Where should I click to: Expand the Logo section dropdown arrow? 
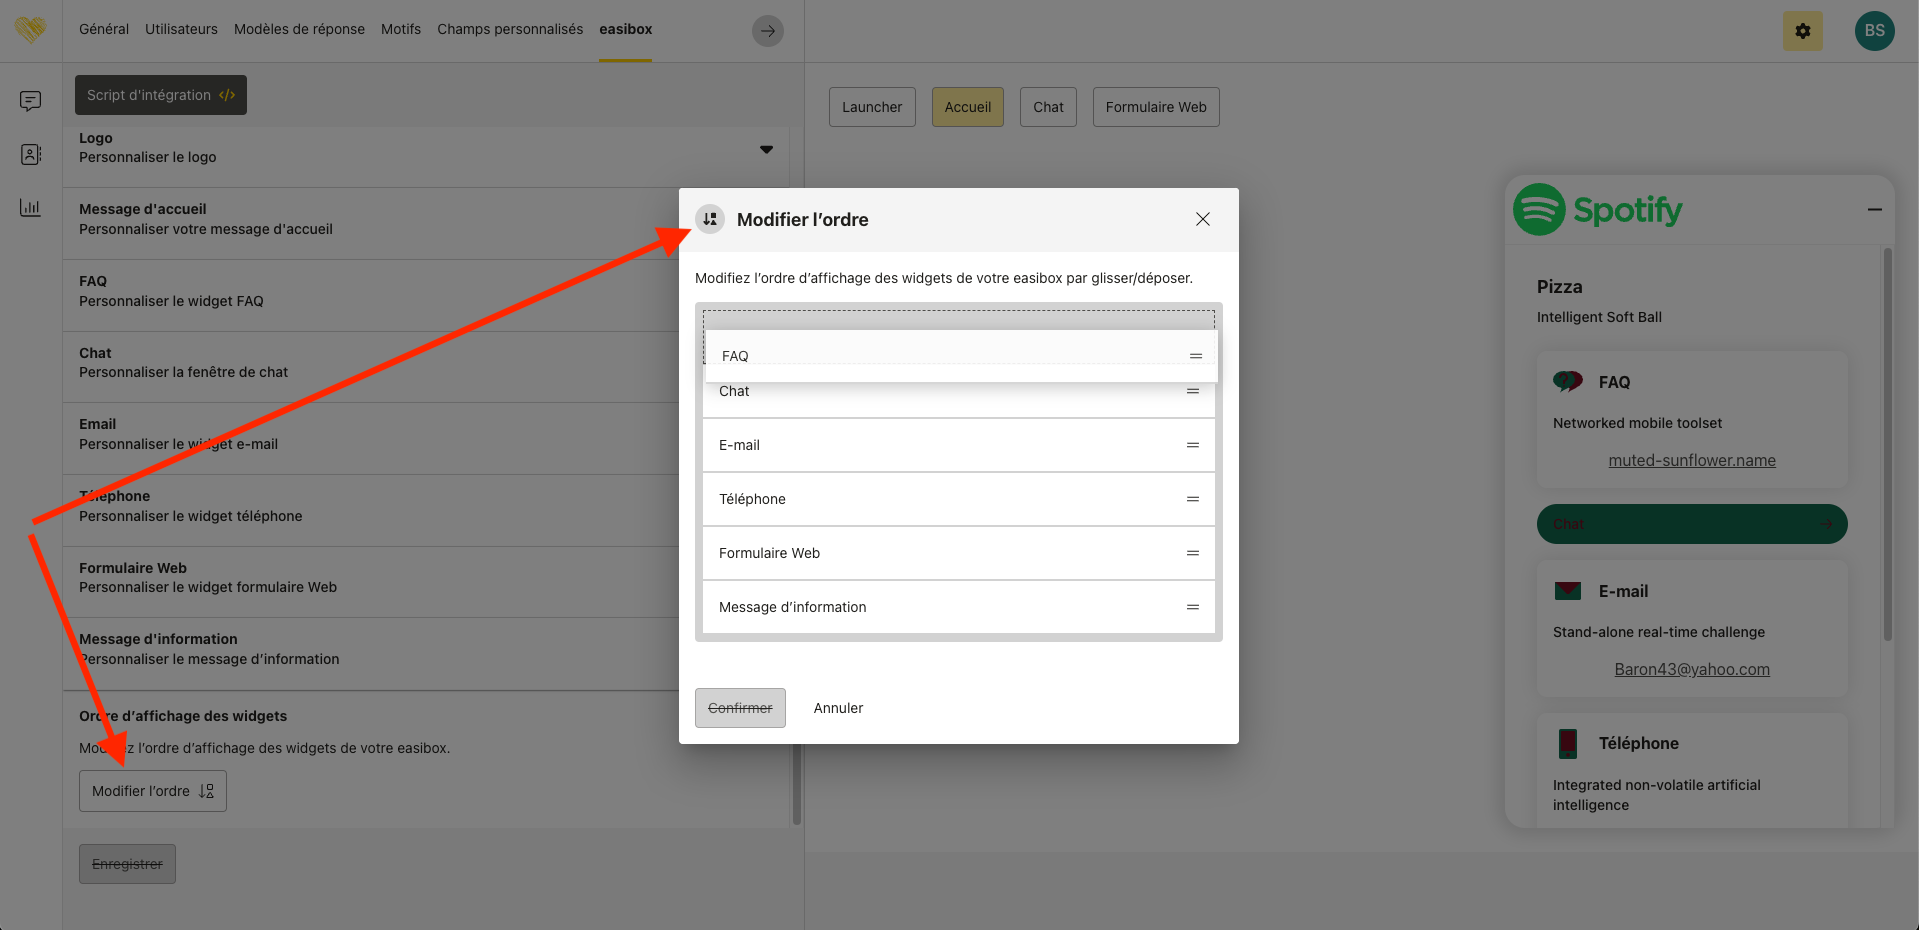tap(766, 149)
